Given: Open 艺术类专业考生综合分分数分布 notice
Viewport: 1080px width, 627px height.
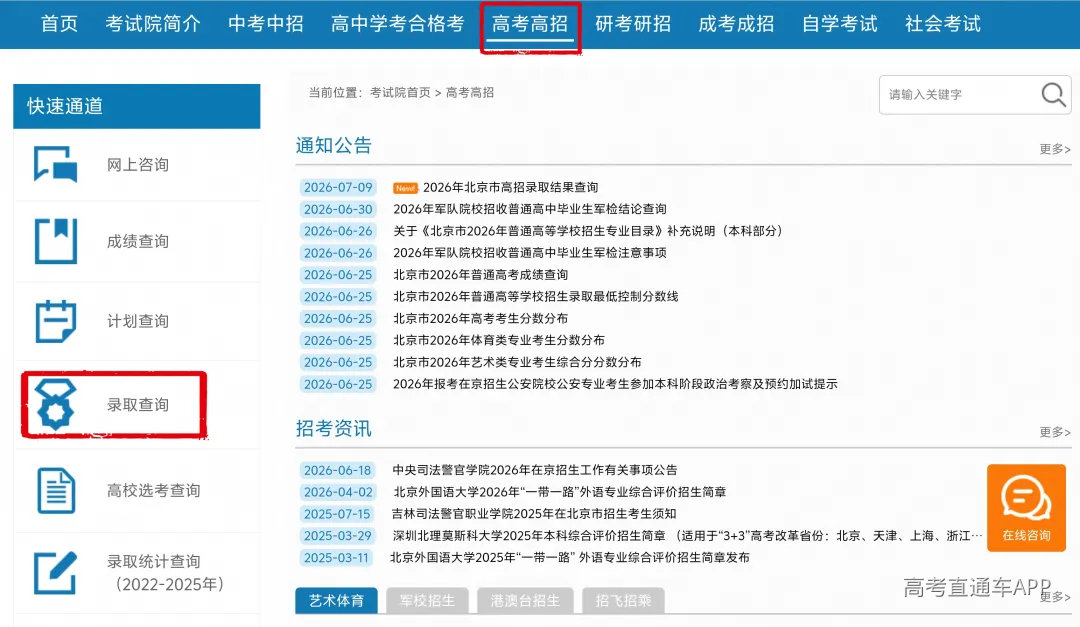Looking at the screenshot, I should click(x=517, y=362).
